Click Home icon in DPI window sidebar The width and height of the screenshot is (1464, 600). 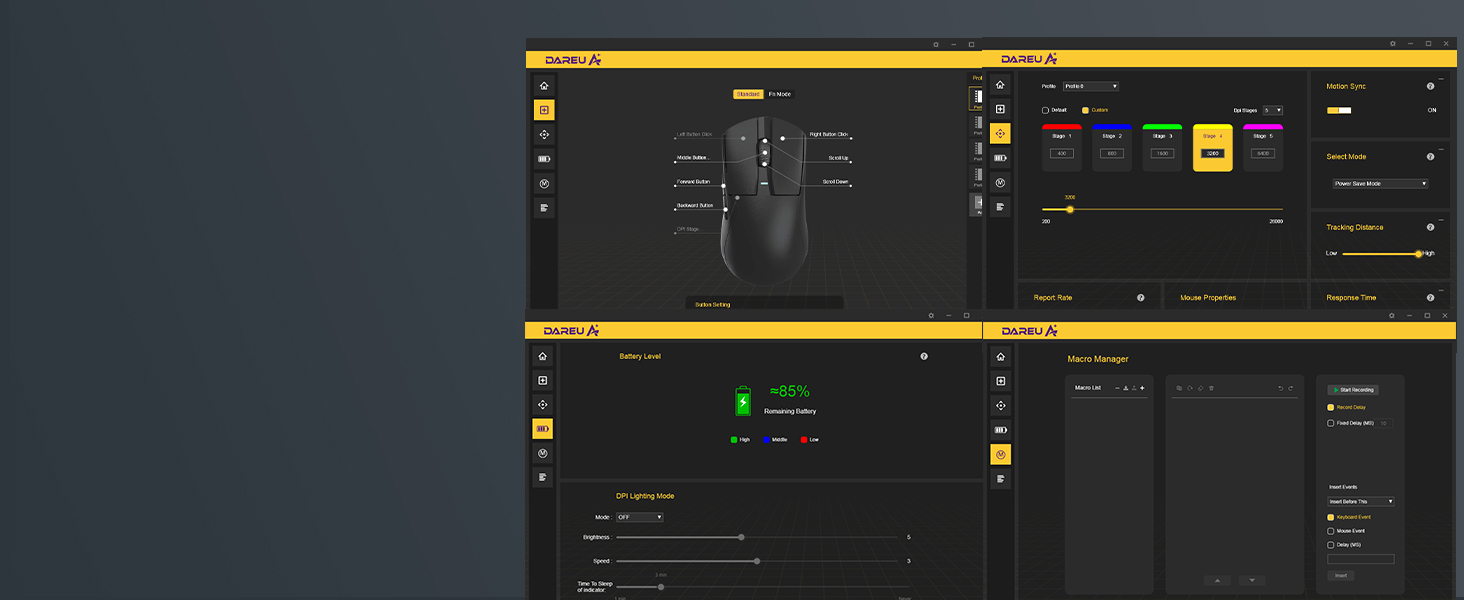(x=1000, y=84)
